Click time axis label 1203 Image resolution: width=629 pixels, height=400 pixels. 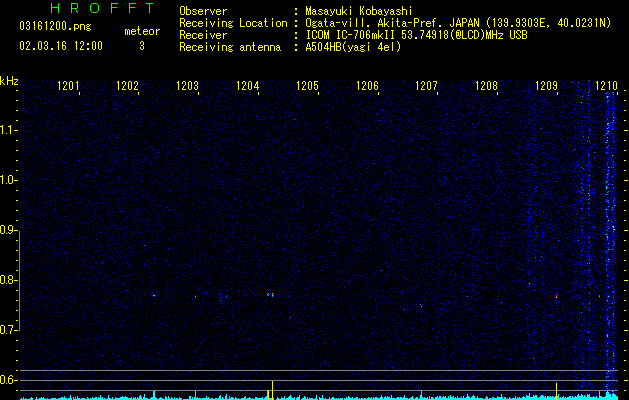(x=188, y=85)
